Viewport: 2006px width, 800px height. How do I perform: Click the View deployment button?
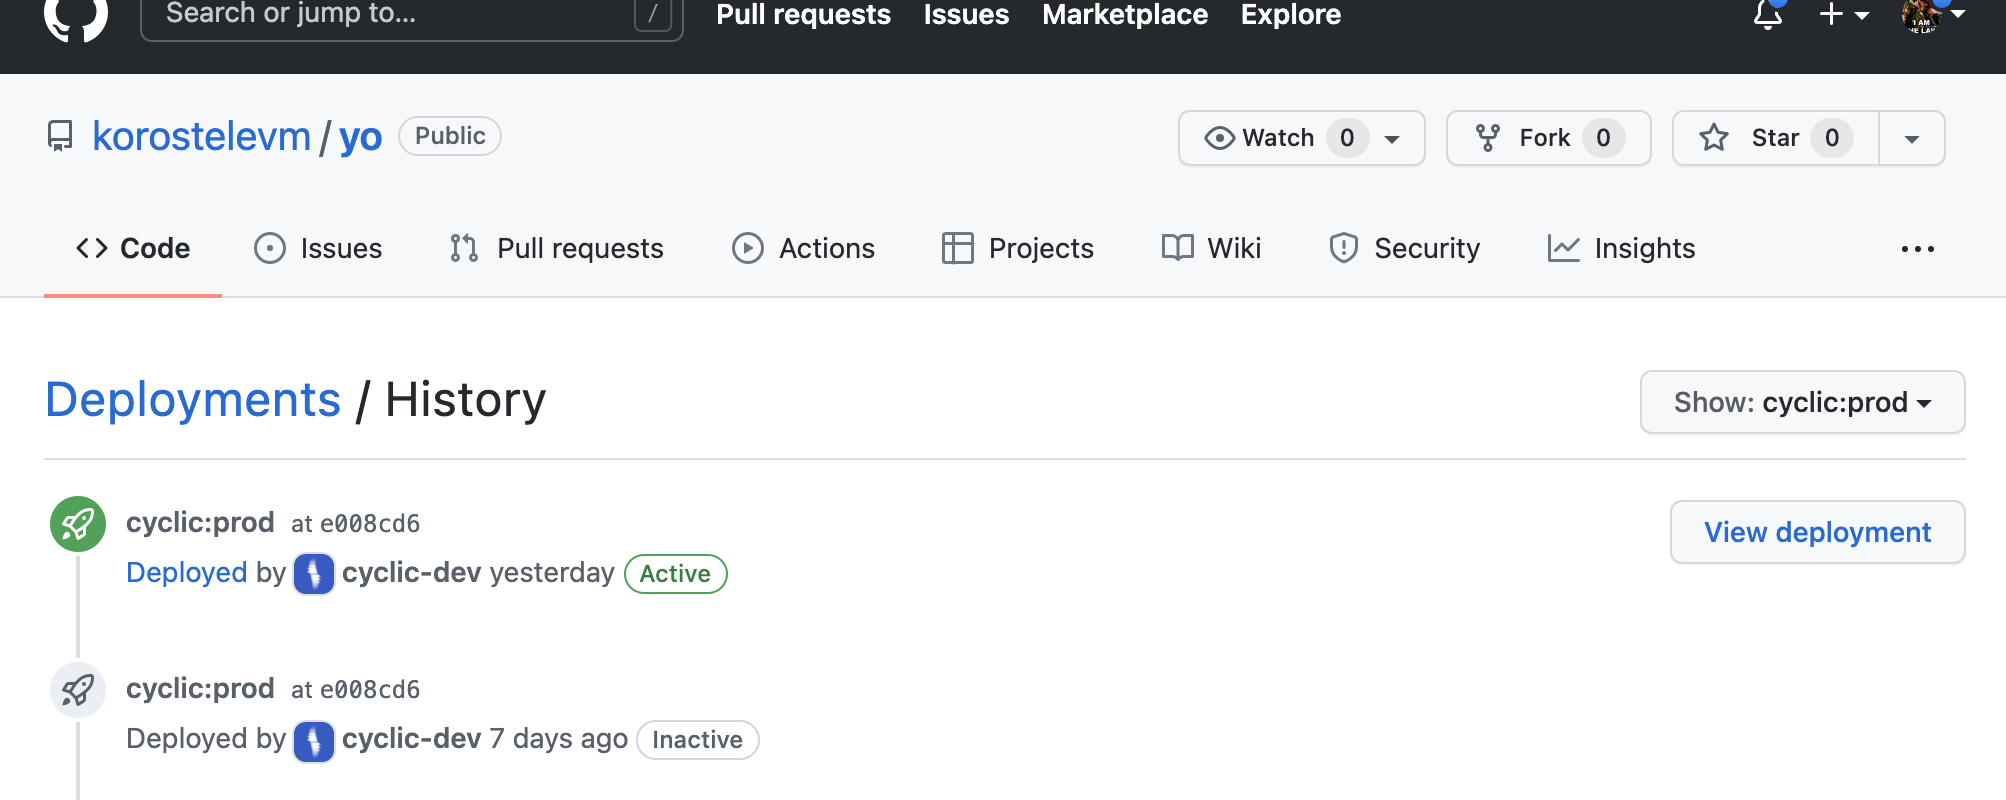tap(1817, 532)
